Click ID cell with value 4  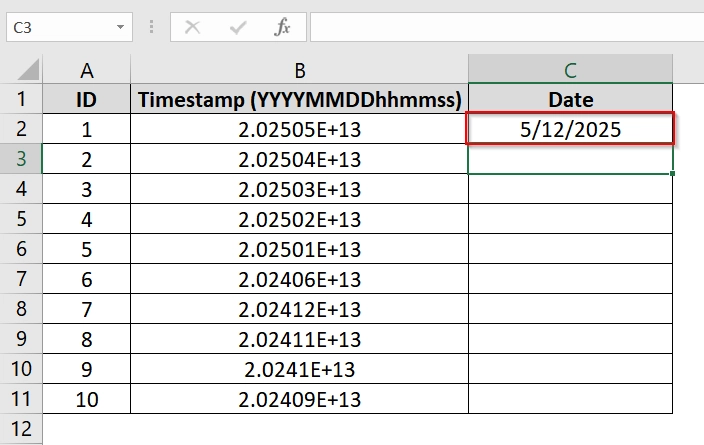(87, 219)
